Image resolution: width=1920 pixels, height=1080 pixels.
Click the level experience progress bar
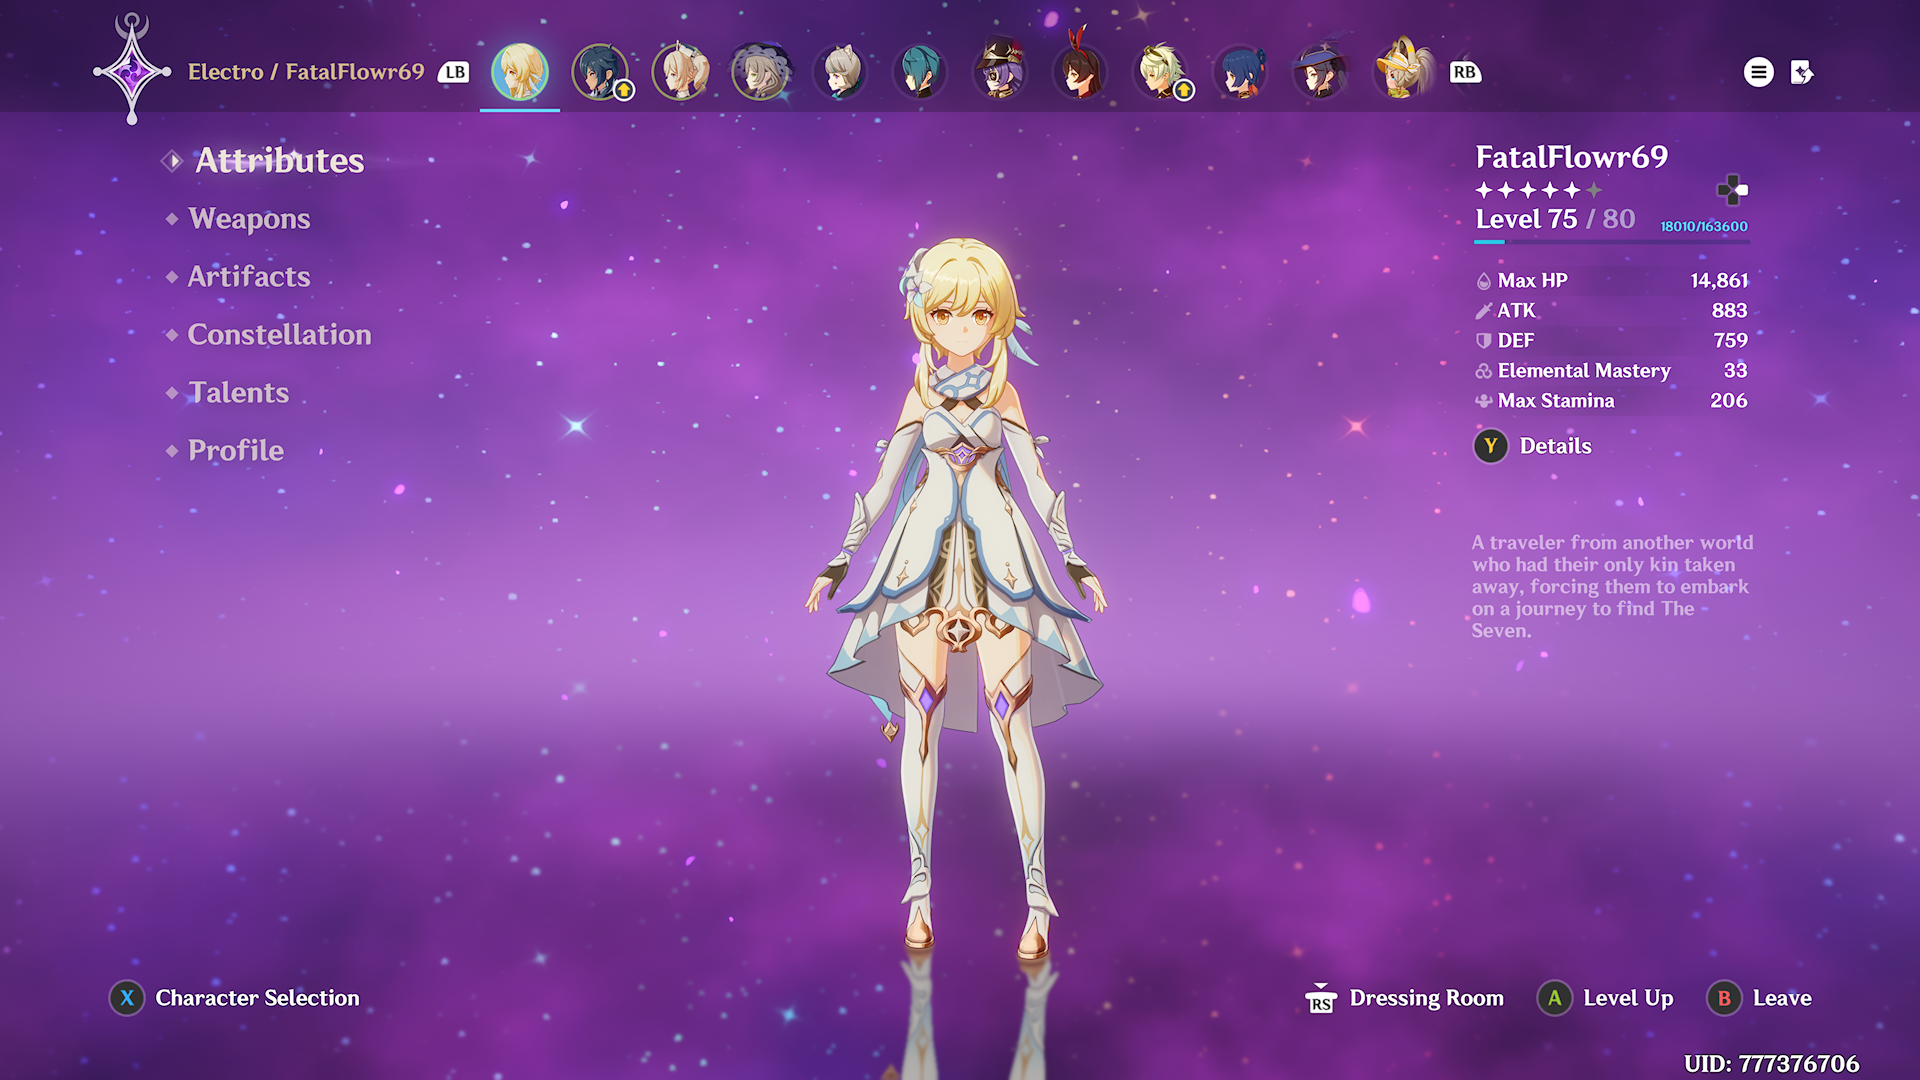tap(1612, 241)
